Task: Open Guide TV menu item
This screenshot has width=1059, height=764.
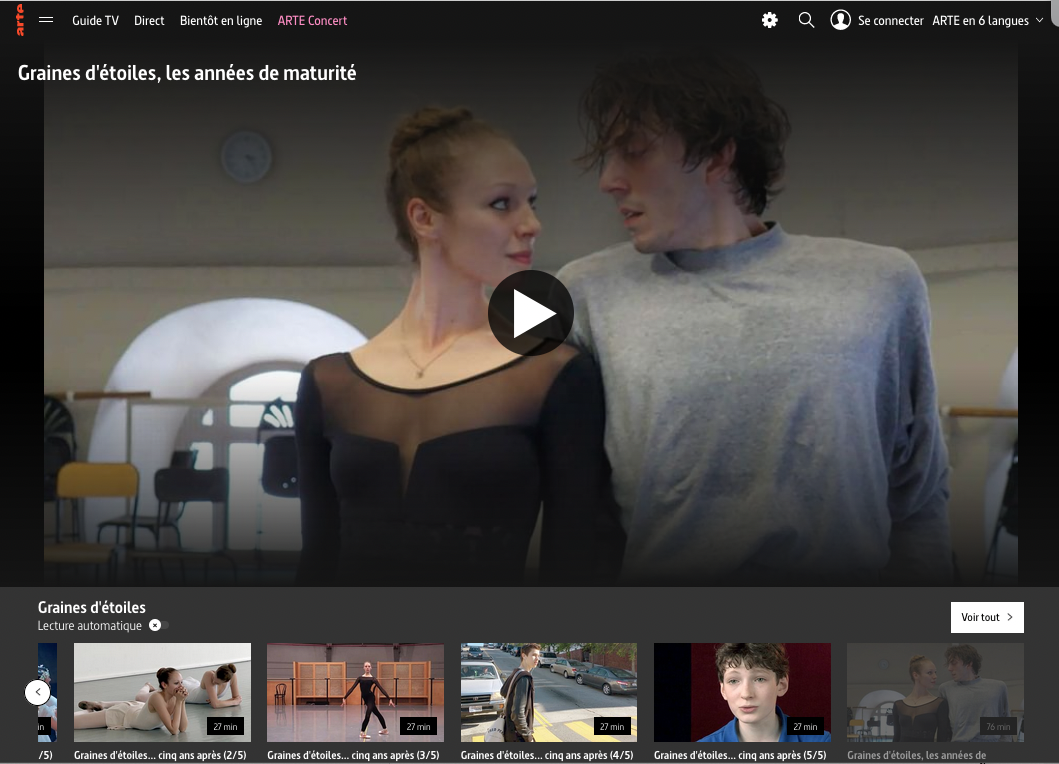Action: [x=95, y=21]
